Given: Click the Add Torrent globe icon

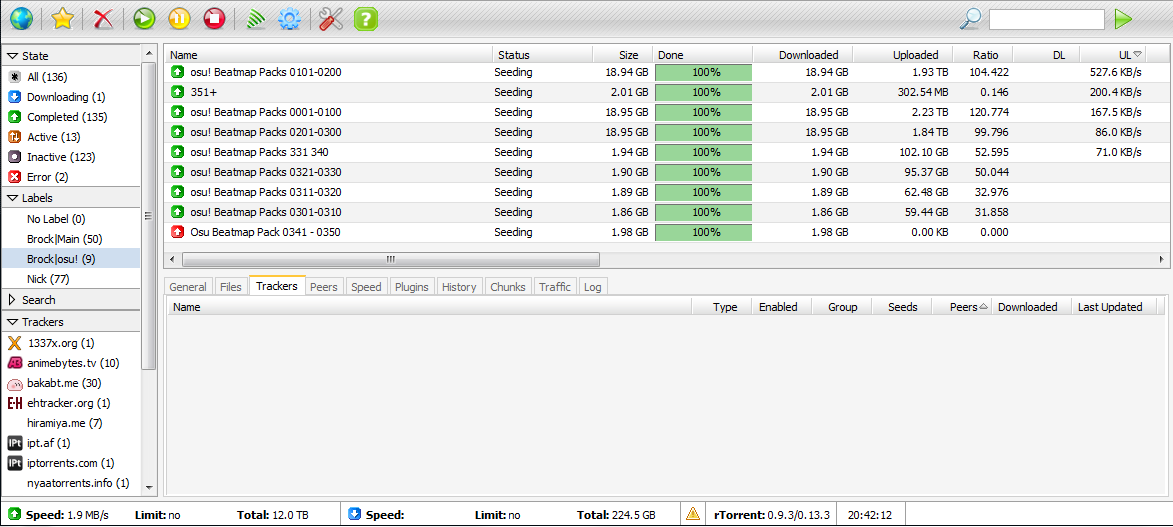Looking at the screenshot, I should (20, 19).
